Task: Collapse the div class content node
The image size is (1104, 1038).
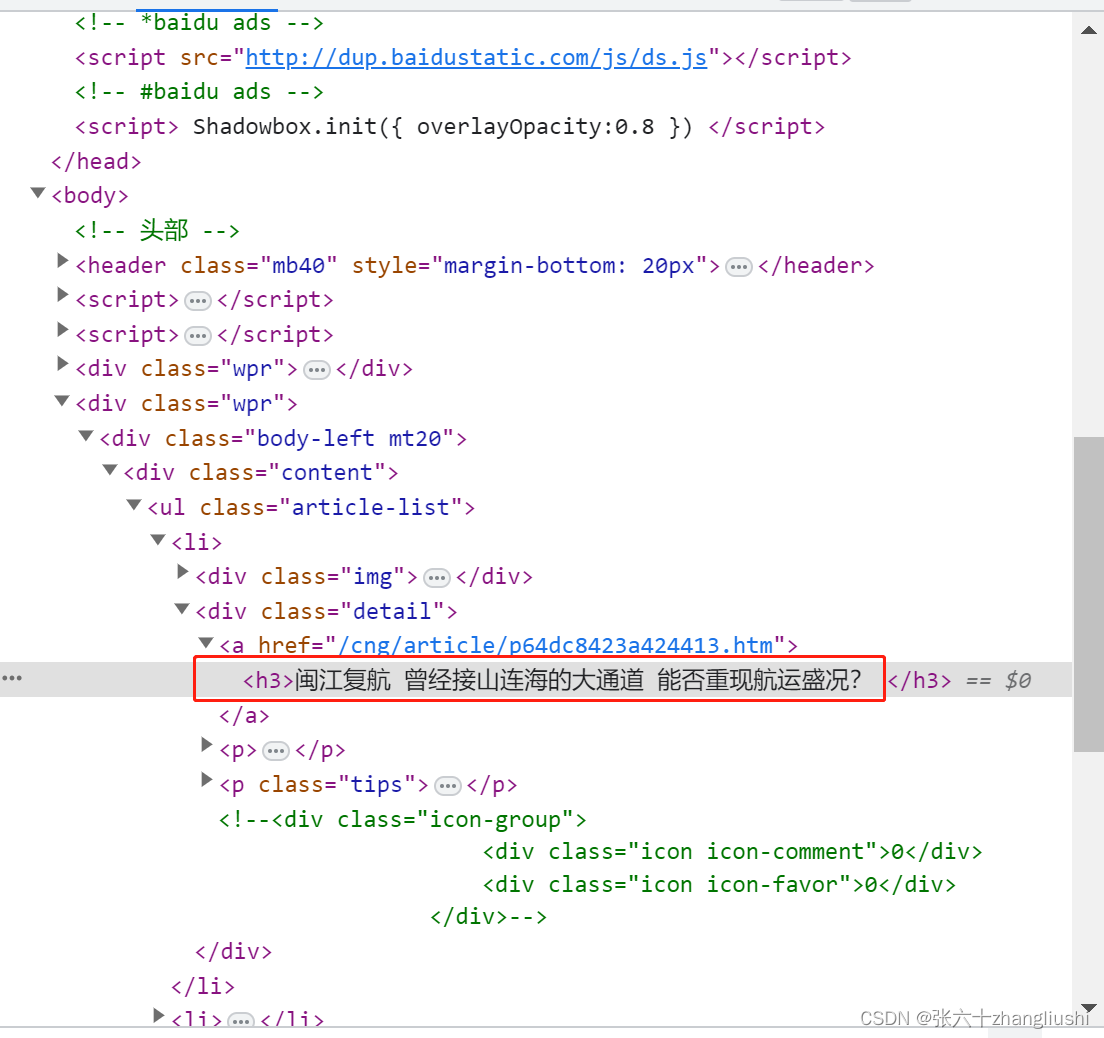Action: click(110, 470)
